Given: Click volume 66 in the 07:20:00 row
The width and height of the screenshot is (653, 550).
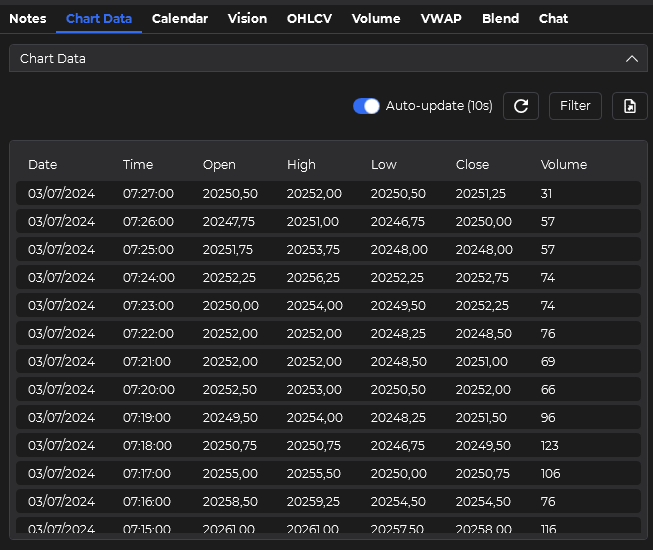Looking at the screenshot, I should click(x=548, y=389).
